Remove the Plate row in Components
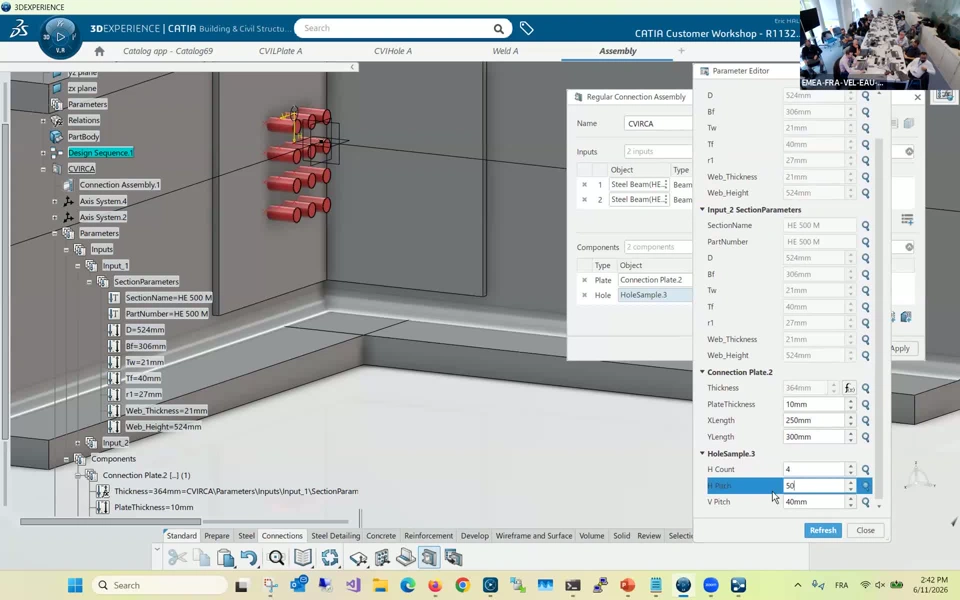The height and width of the screenshot is (600, 960). (x=584, y=280)
